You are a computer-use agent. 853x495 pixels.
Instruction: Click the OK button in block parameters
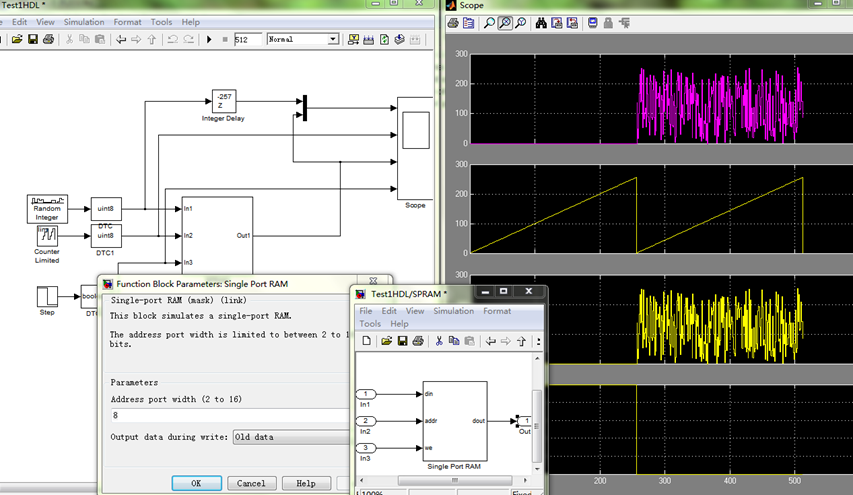196,483
